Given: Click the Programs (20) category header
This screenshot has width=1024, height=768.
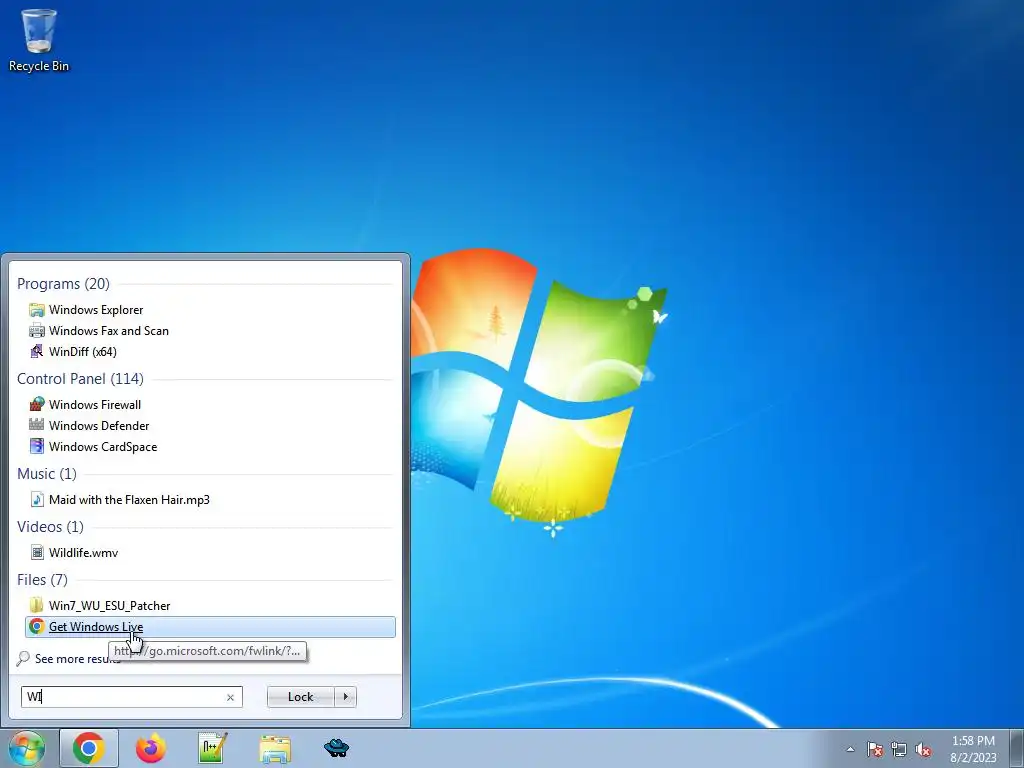Looking at the screenshot, I should click(x=63, y=284).
